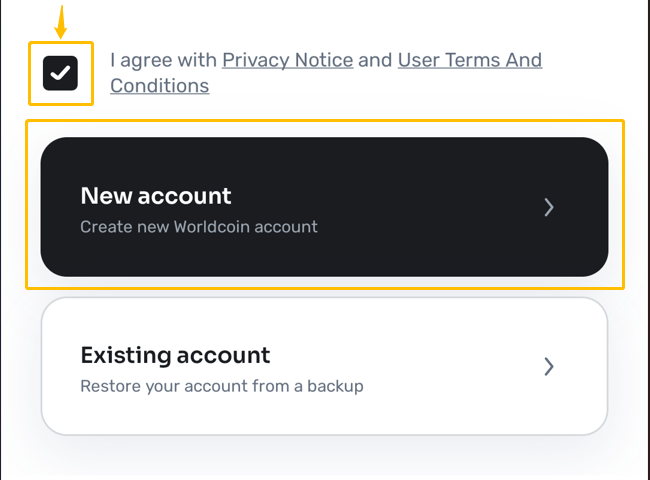650x480 pixels.
Task: Uncheck the agreement checkbox
Action: pyautogui.click(x=61, y=73)
